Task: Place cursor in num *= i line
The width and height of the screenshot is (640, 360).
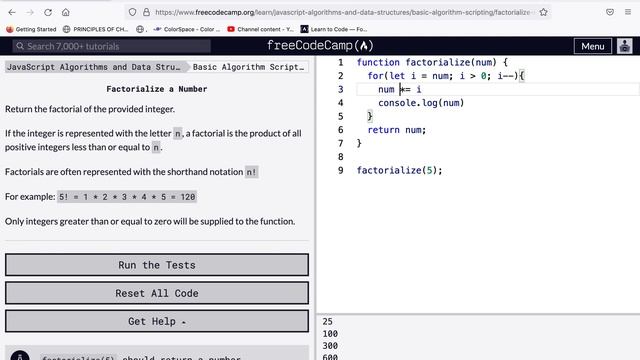Action: 400,89
